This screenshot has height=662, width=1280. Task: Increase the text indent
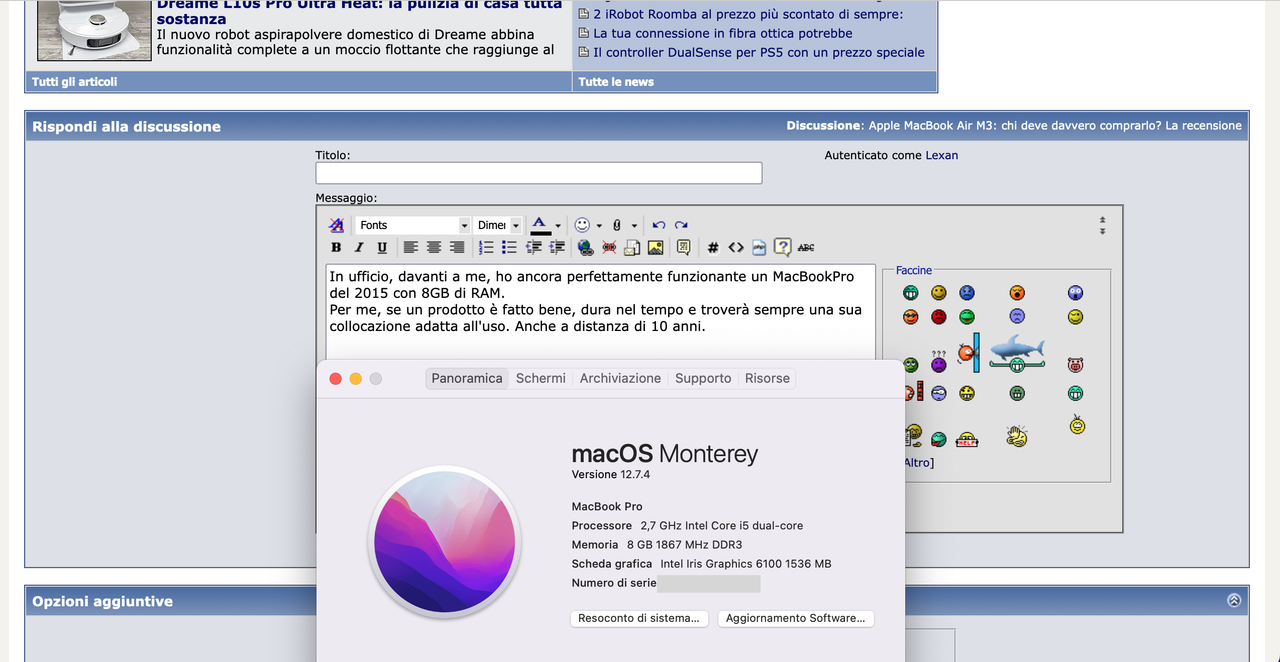(x=557, y=247)
